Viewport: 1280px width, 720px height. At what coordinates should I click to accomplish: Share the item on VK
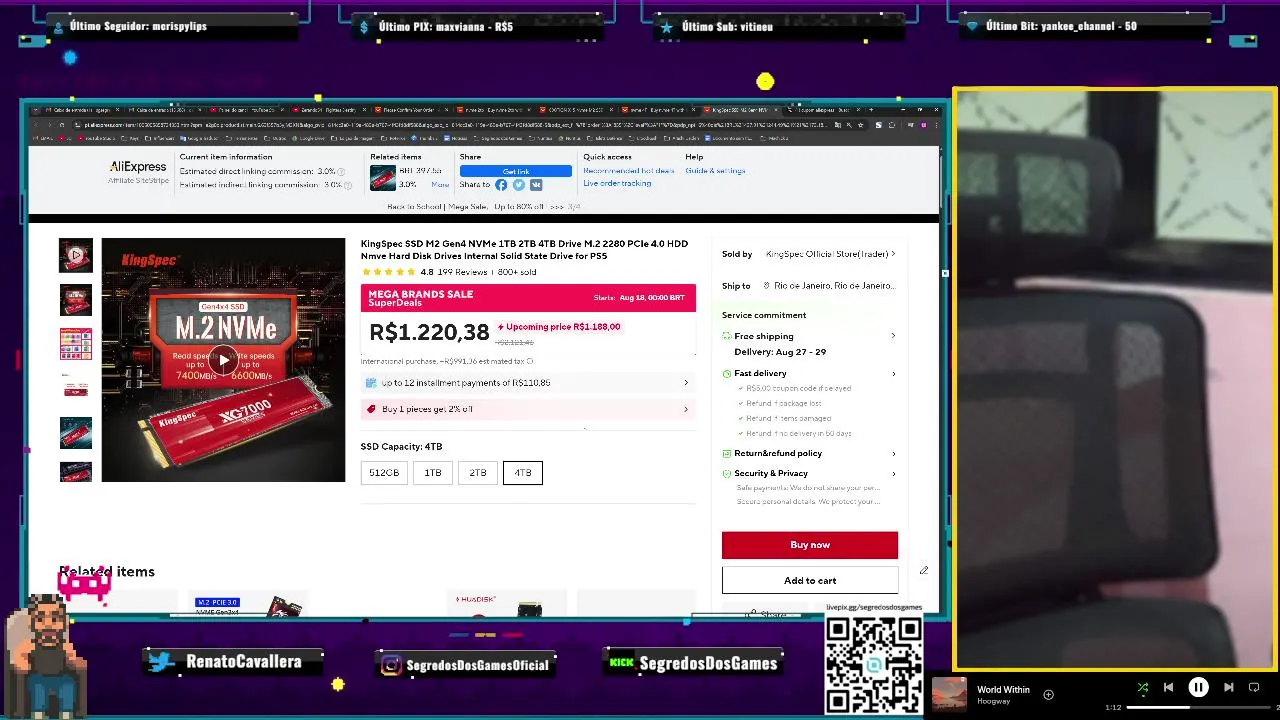[536, 185]
